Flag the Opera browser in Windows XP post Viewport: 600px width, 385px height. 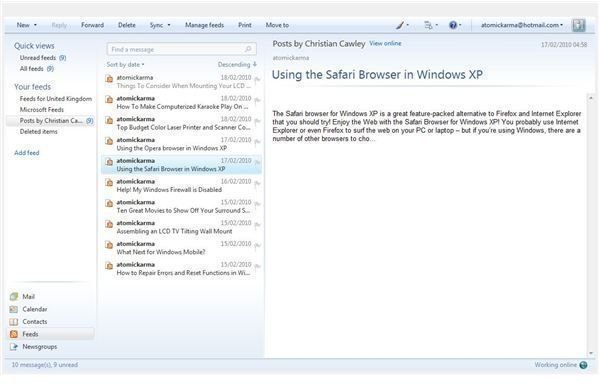257,142
